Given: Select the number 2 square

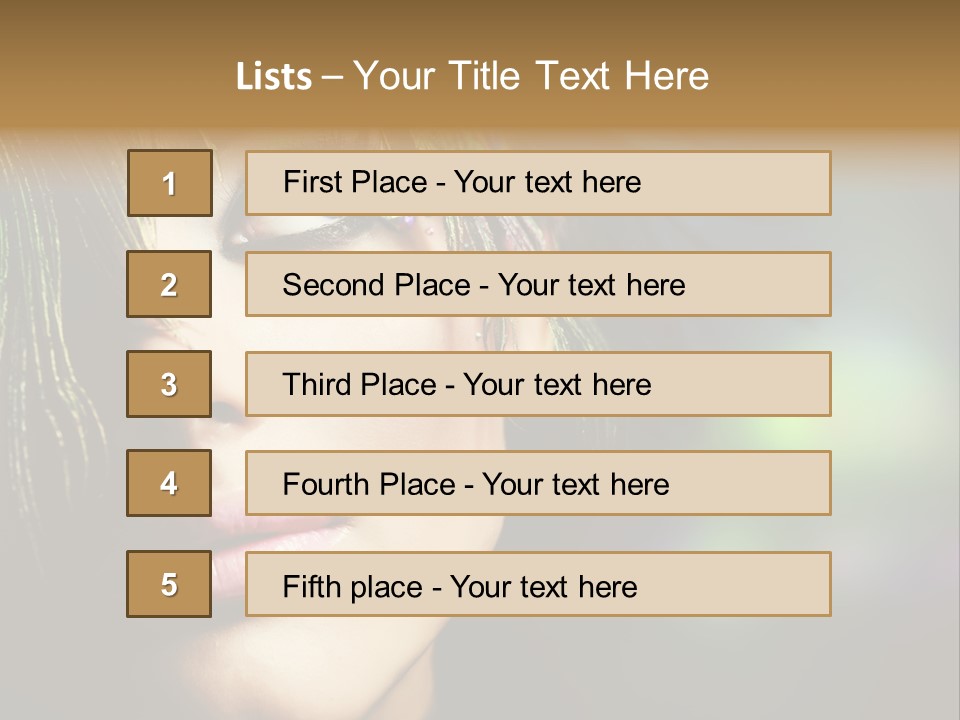Looking at the screenshot, I should point(169,284).
